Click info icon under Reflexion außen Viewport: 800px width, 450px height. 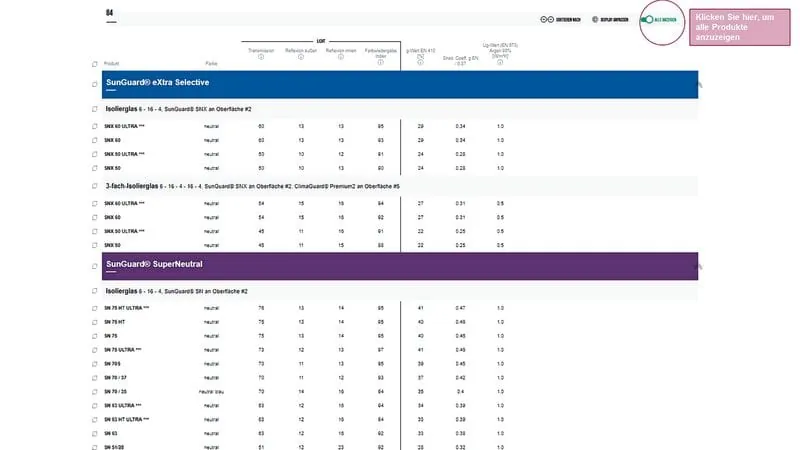(301, 57)
